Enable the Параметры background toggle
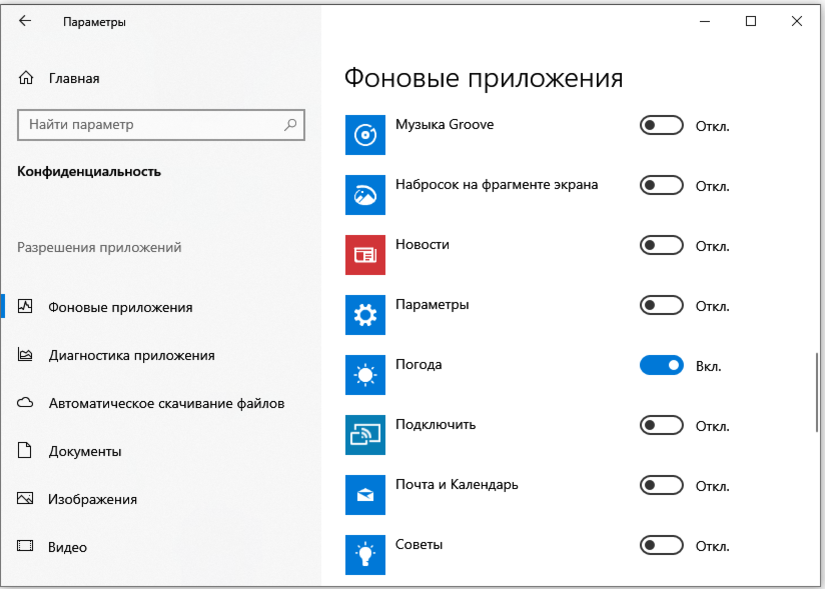The height and width of the screenshot is (589, 825). click(661, 305)
